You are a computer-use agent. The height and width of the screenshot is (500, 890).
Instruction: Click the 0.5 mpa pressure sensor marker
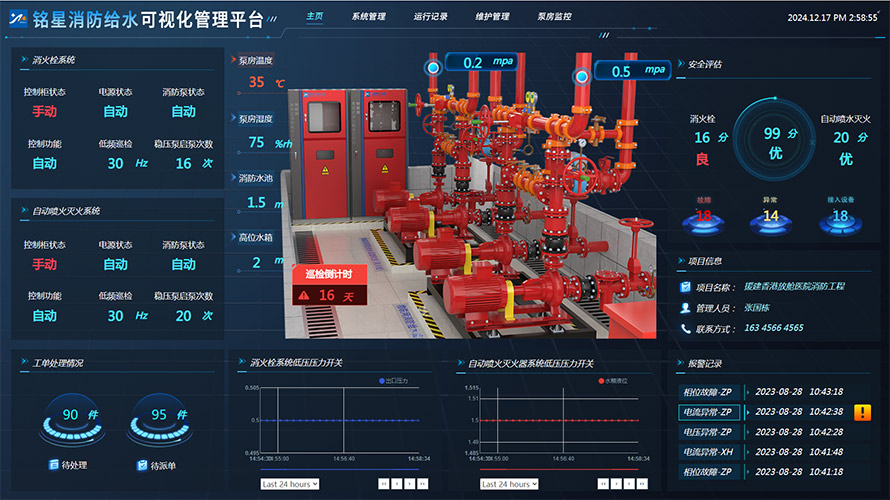click(x=580, y=76)
